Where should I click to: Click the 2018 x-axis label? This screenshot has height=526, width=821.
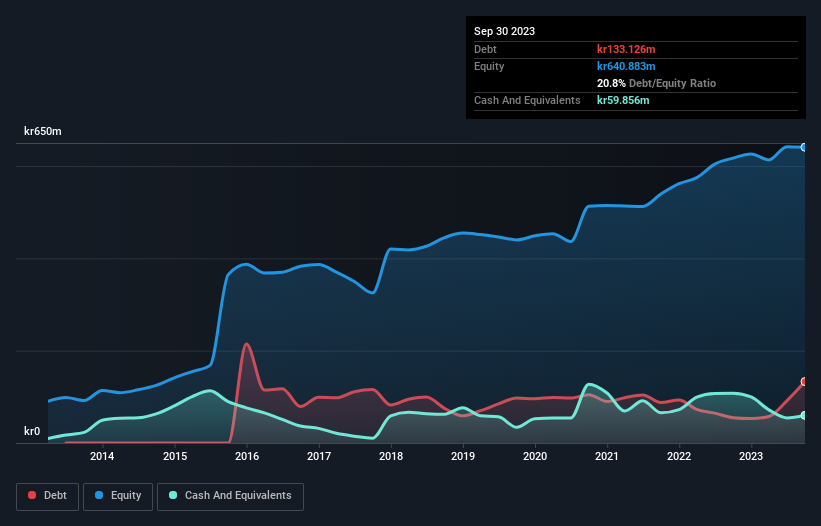click(391, 456)
